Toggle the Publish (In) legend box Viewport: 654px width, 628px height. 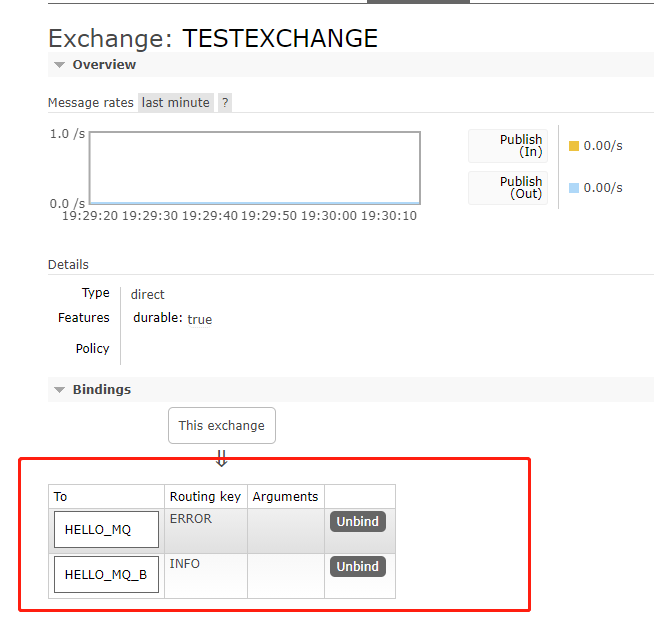click(508, 146)
